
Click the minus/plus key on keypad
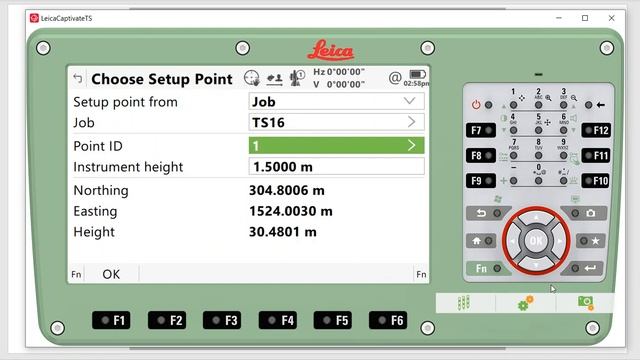[x=513, y=180]
